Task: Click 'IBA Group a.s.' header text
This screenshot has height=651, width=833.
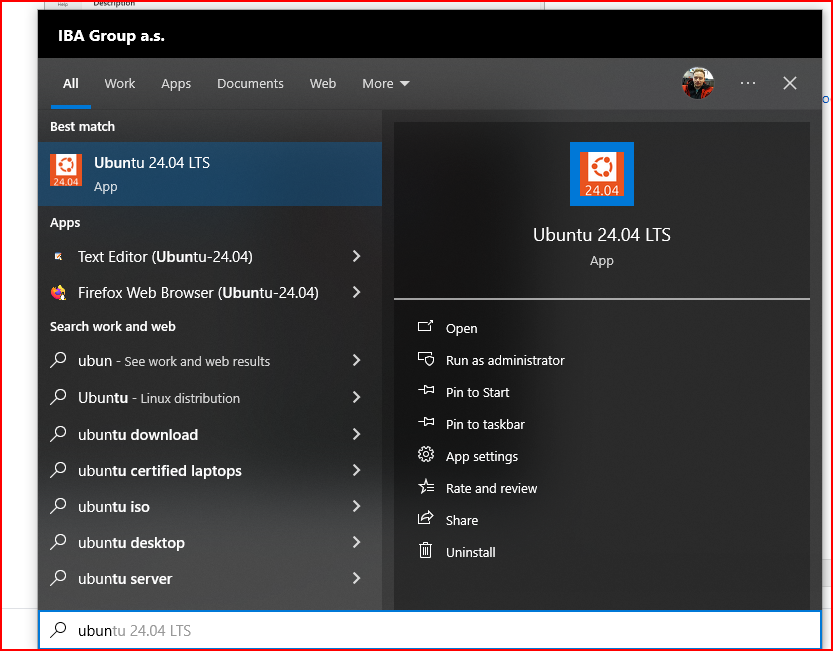Action: click(111, 36)
